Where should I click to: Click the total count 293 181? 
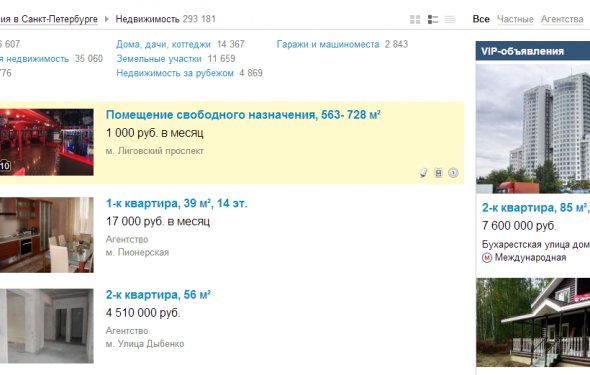click(x=199, y=19)
